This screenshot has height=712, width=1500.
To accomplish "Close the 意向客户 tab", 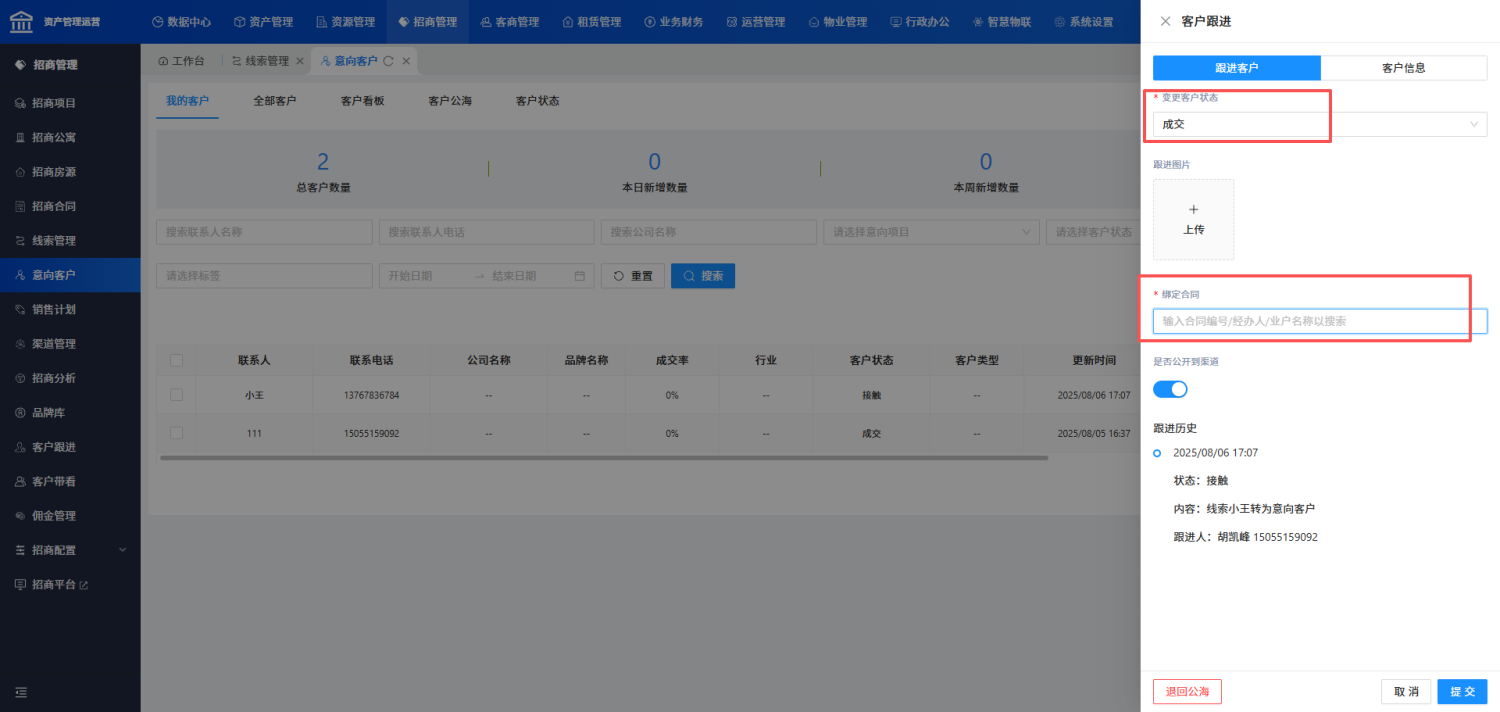I will click(x=406, y=61).
